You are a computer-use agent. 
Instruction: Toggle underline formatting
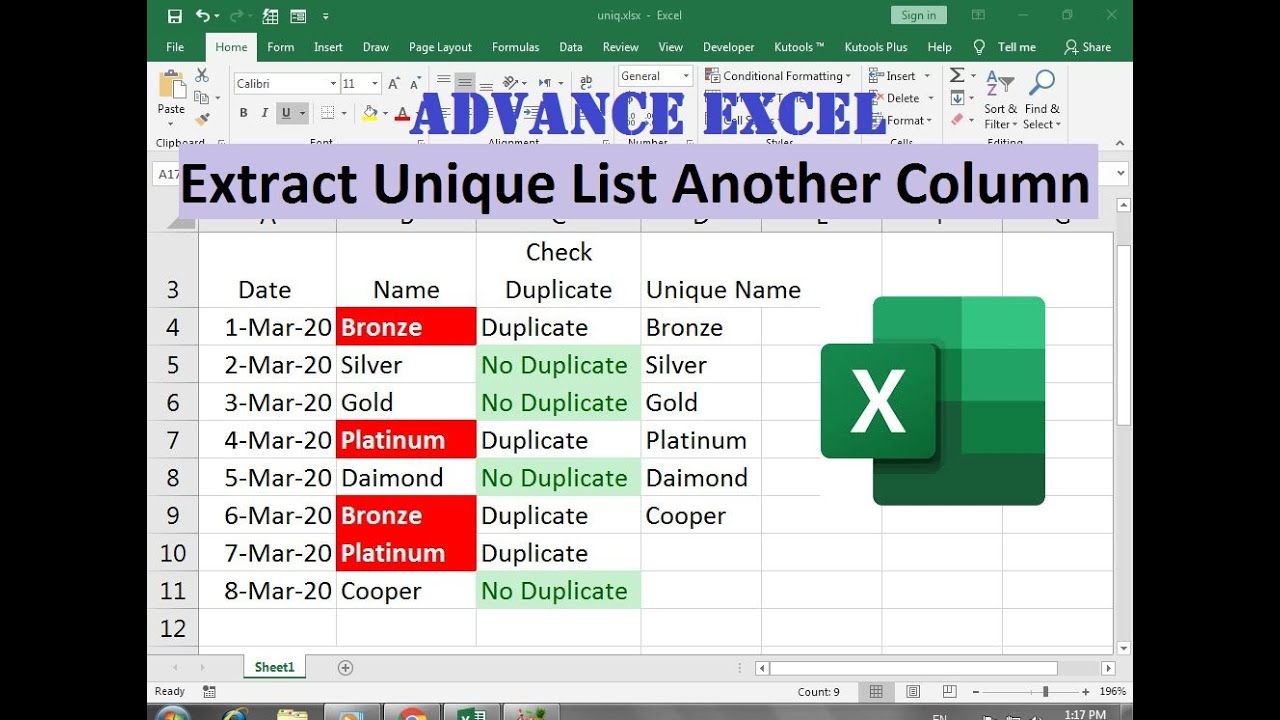click(x=287, y=113)
